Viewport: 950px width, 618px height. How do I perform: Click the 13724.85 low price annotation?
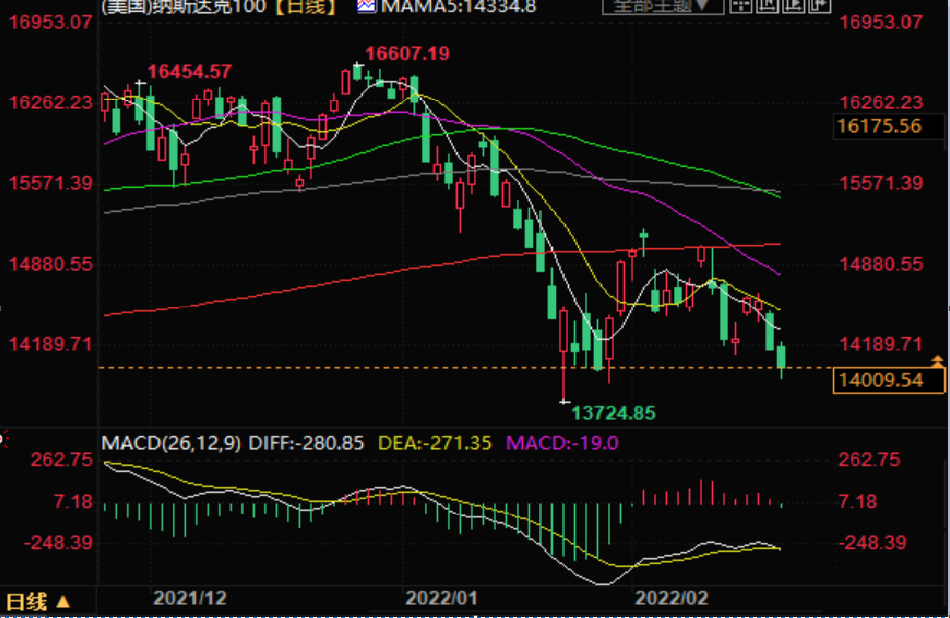pos(612,412)
